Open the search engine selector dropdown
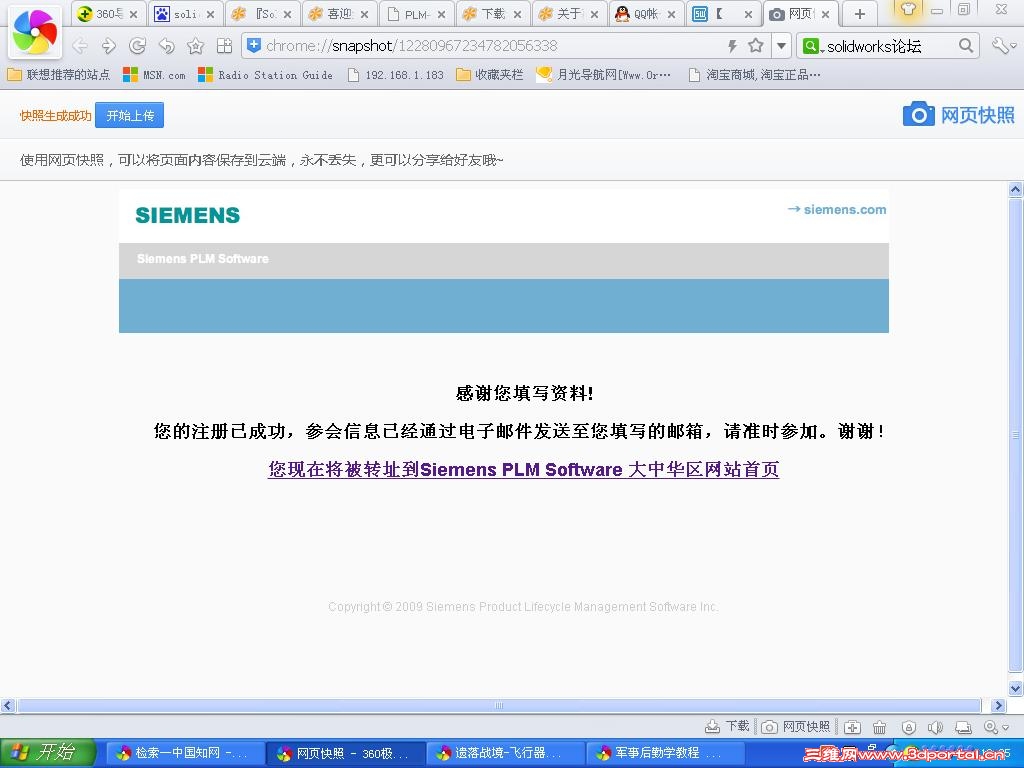Viewport: 1024px width, 768px height. tap(812, 46)
